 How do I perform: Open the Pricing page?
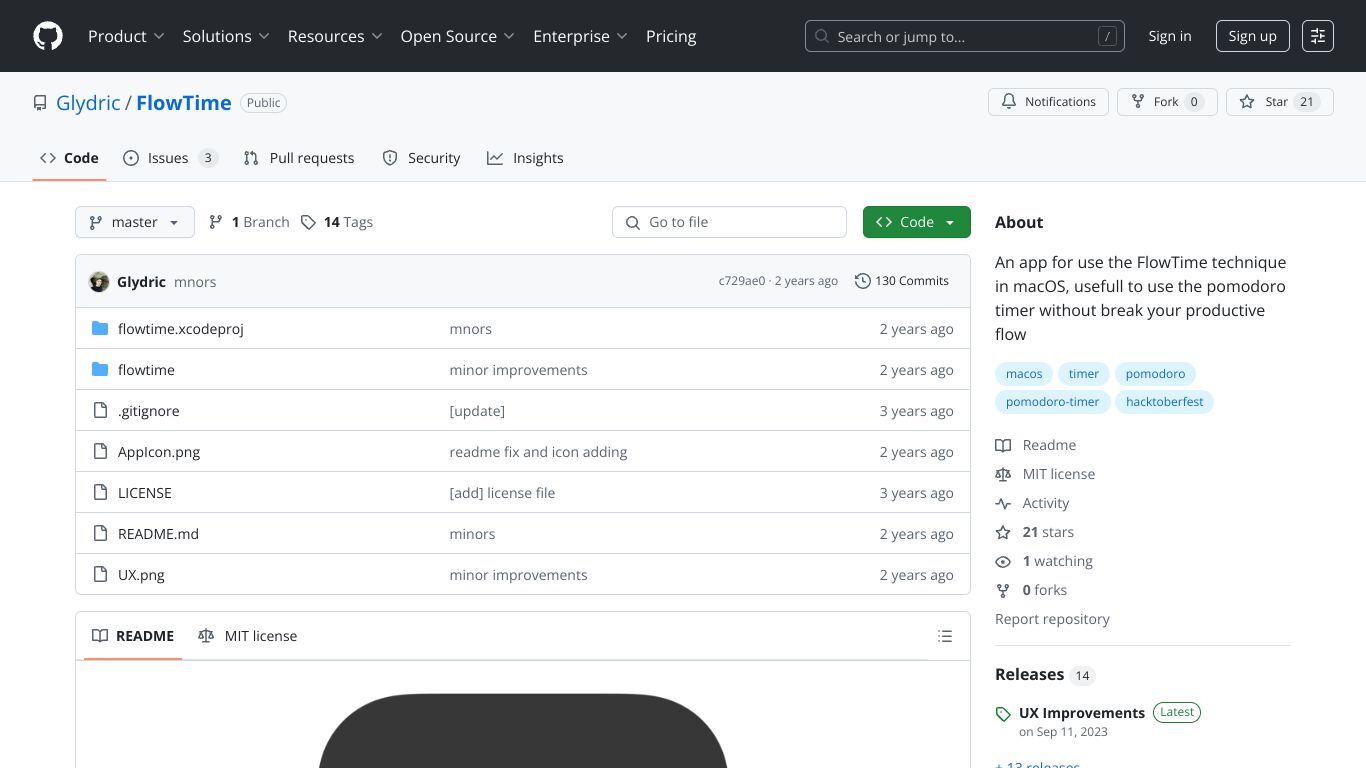click(x=671, y=36)
